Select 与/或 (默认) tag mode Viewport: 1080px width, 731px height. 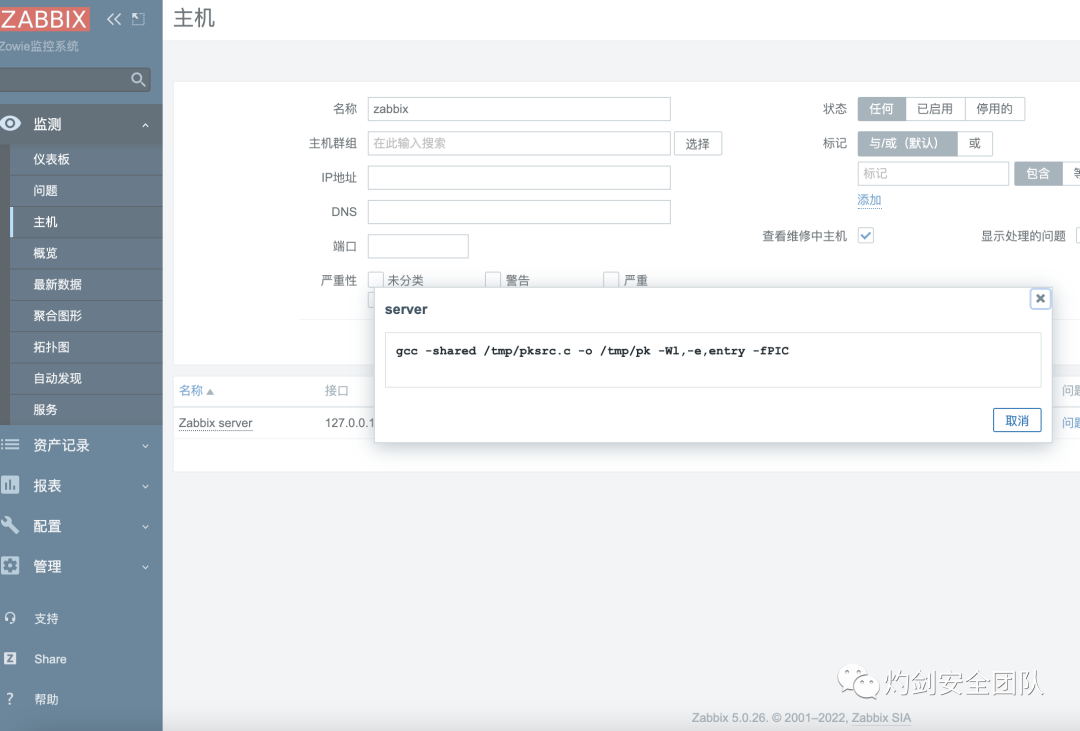click(907, 143)
